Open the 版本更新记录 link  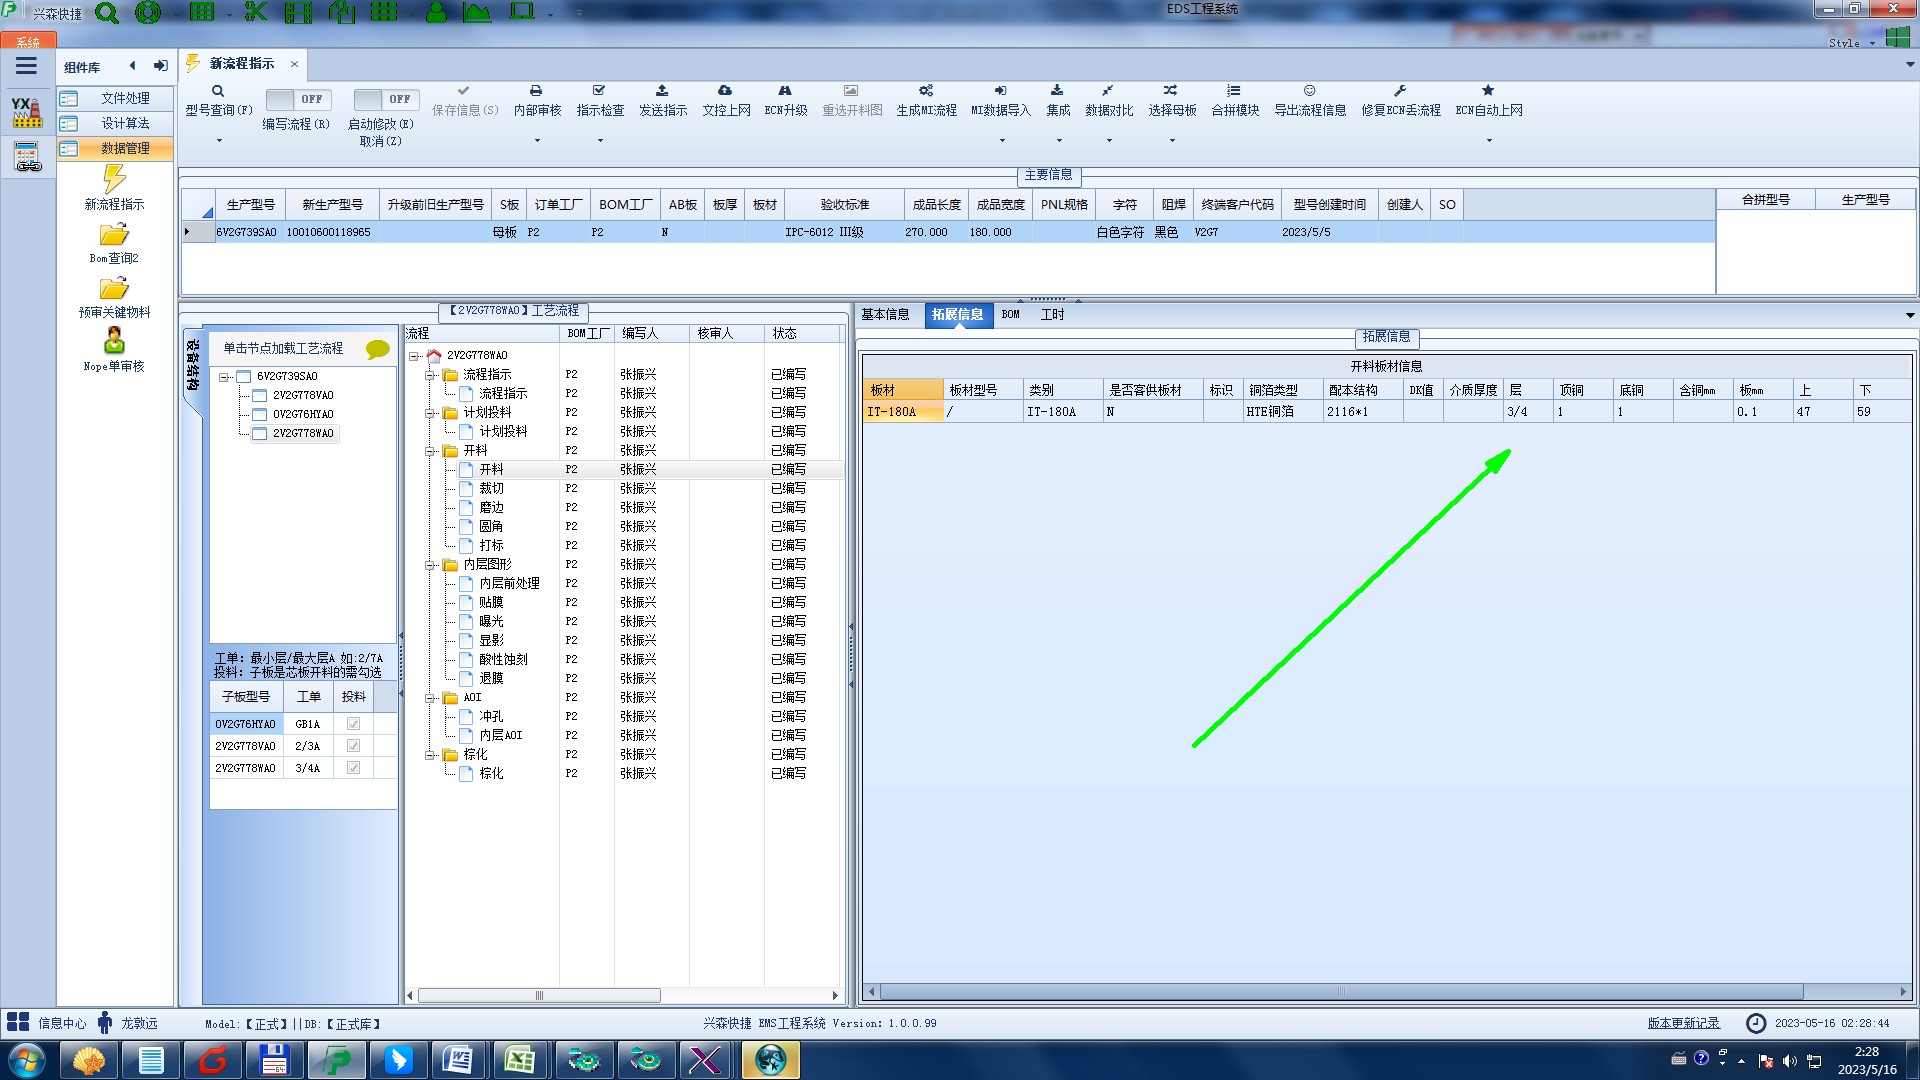tap(1683, 1023)
